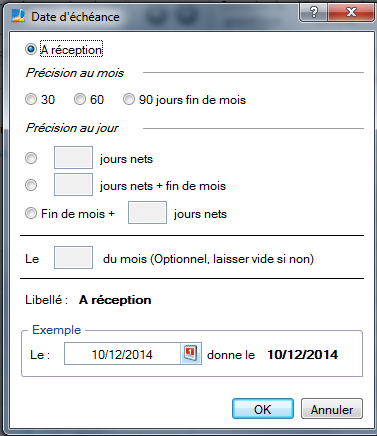Click the 'Le ... du mois' day field
This screenshot has height=436, width=377.
tap(73, 257)
